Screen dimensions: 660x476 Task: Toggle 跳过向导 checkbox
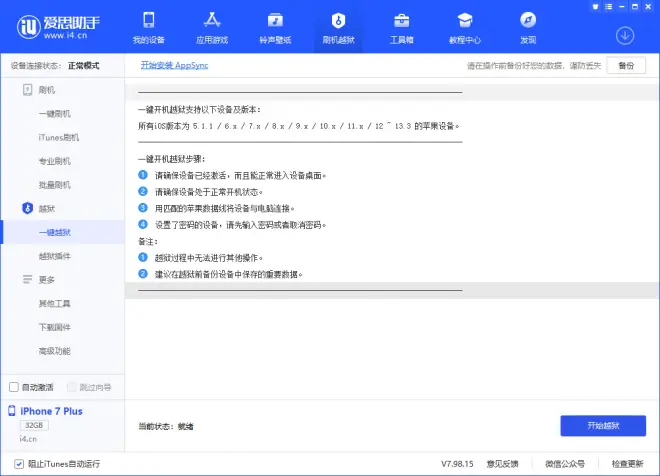click(x=72, y=387)
